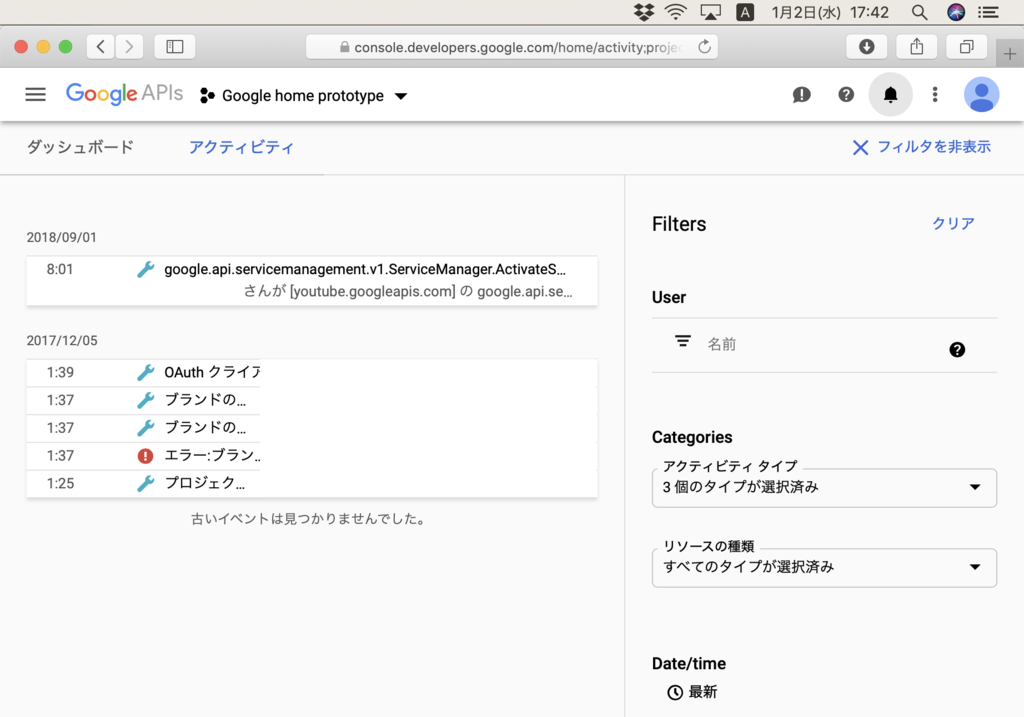Clear all filters with クリア
Viewport: 1024px width, 717px height.
coord(951,224)
